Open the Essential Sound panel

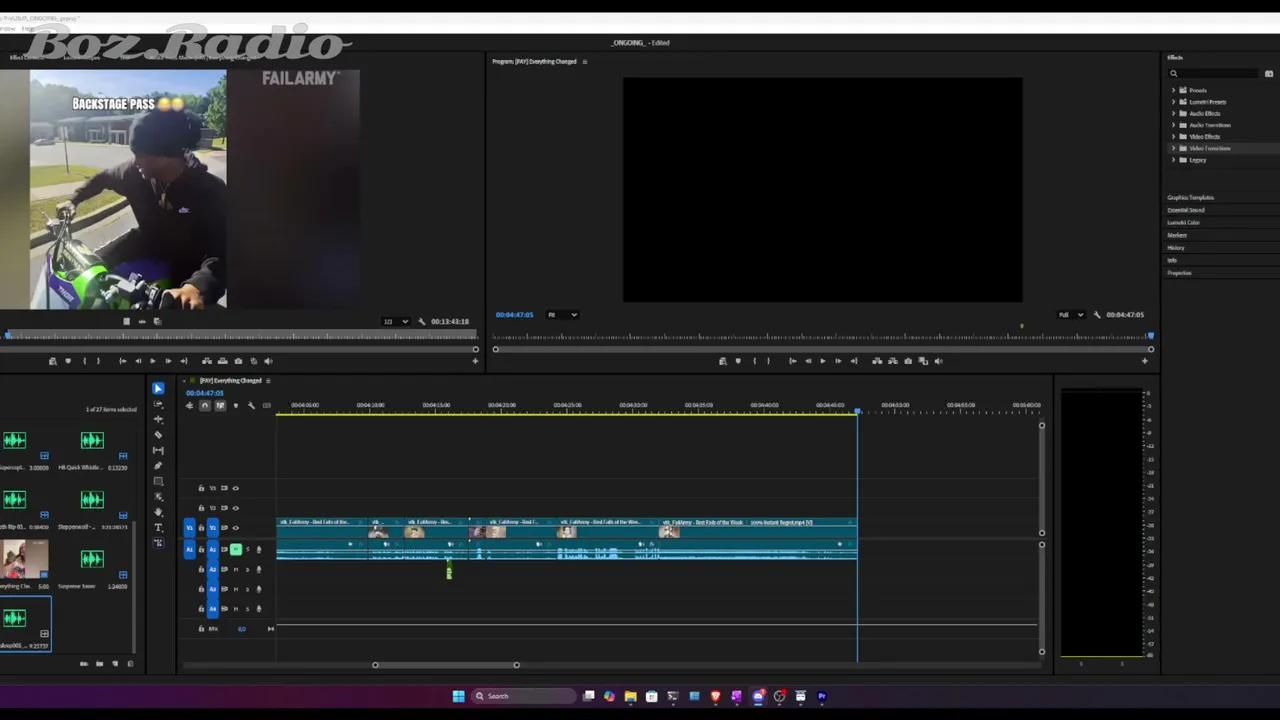1186,210
